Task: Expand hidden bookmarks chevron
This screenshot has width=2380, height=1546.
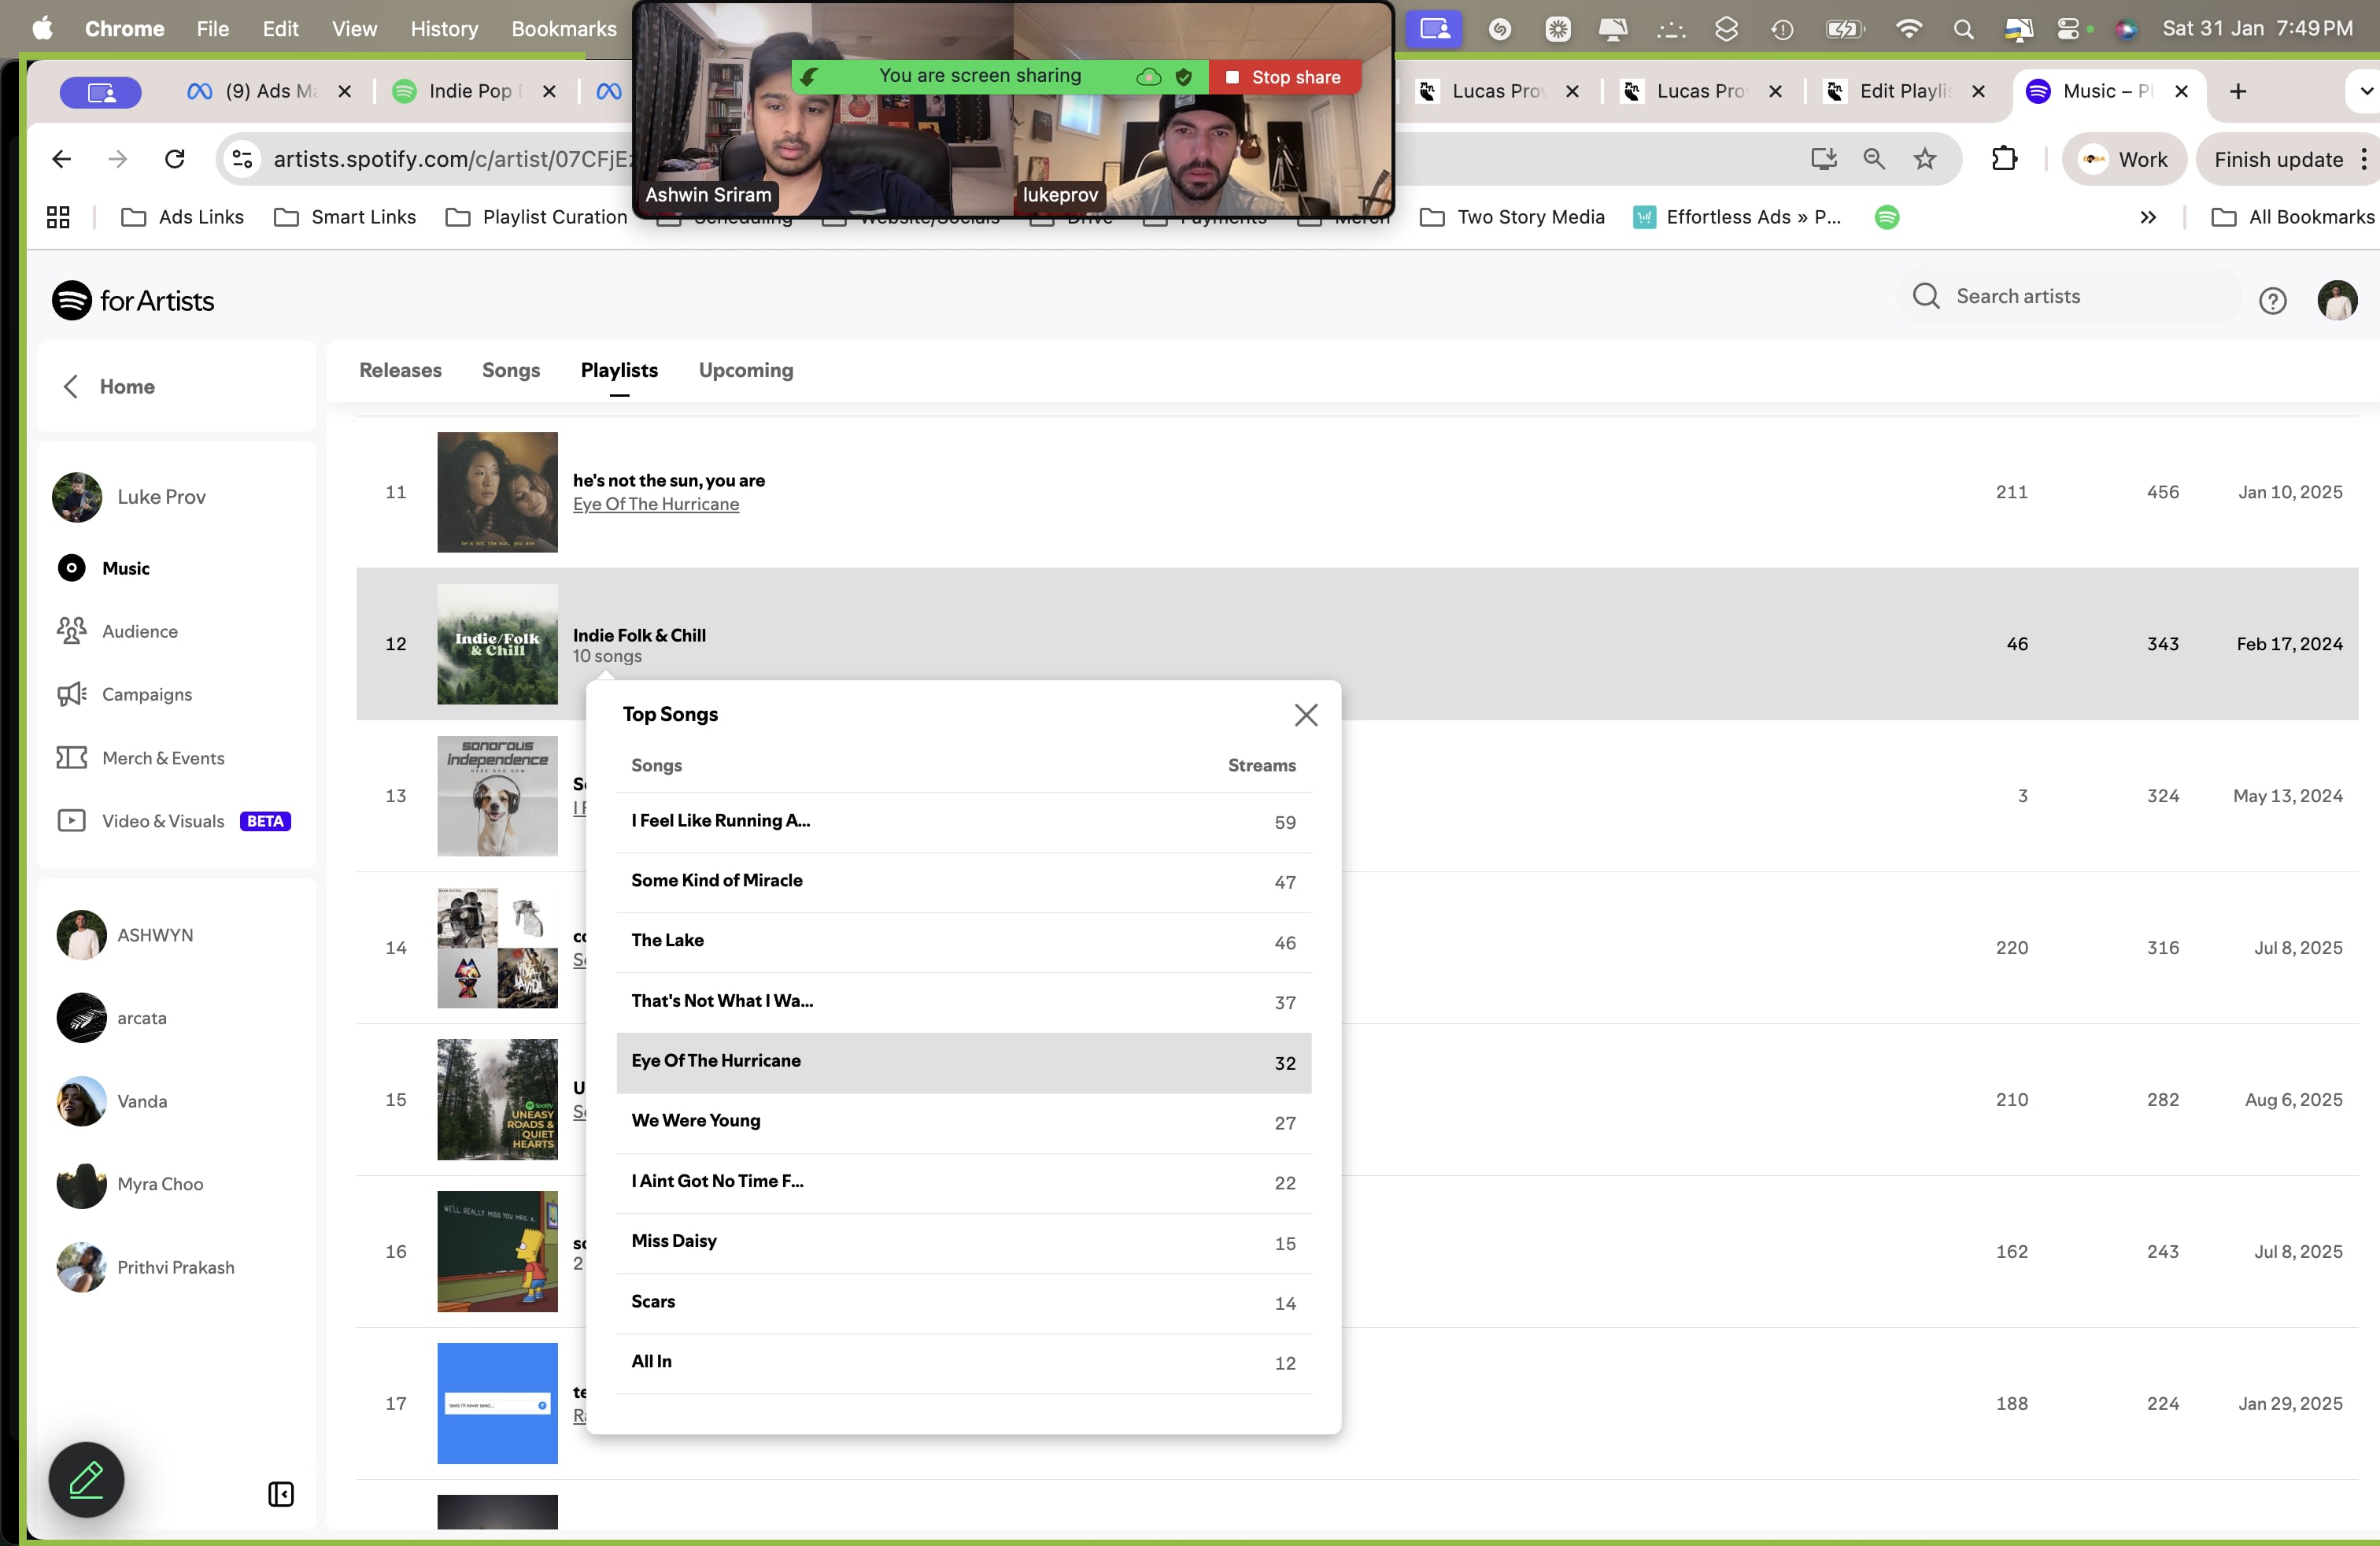Action: (2148, 217)
